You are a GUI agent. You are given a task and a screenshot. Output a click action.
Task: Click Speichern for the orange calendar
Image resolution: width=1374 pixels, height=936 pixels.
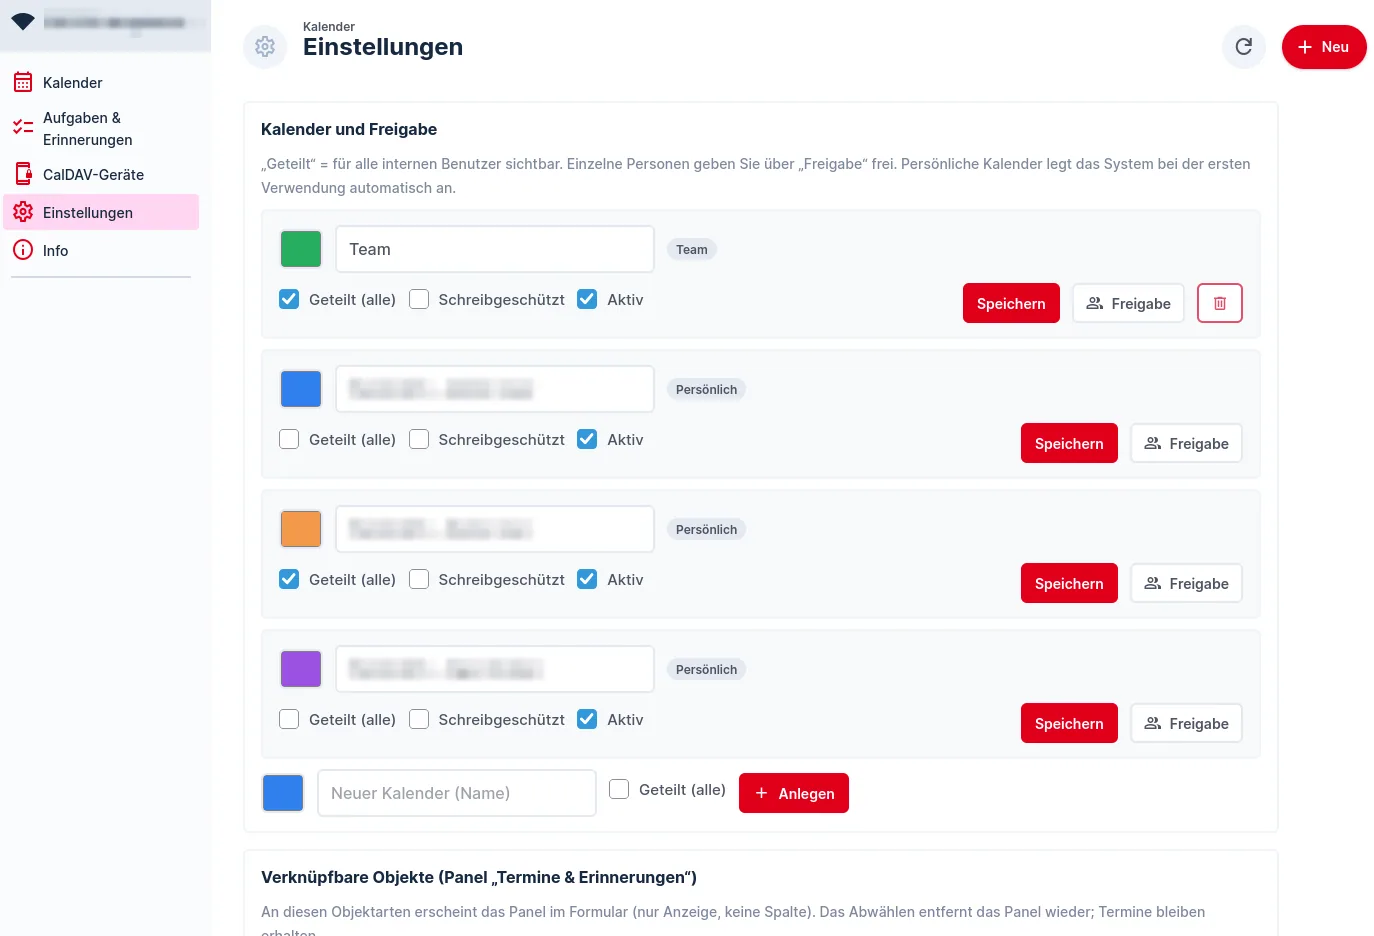tap(1069, 583)
